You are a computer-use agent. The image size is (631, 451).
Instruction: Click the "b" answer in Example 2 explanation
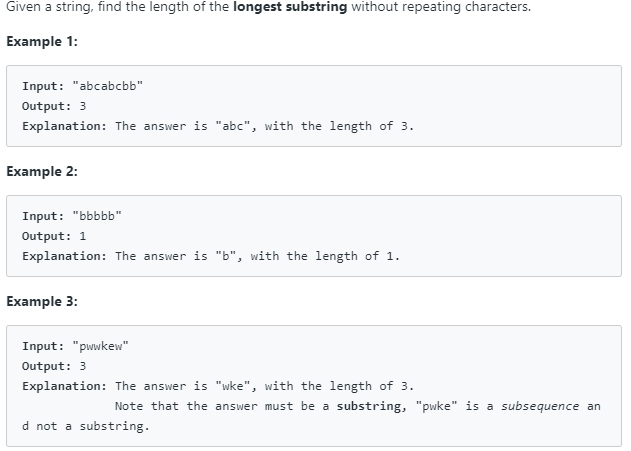226,256
